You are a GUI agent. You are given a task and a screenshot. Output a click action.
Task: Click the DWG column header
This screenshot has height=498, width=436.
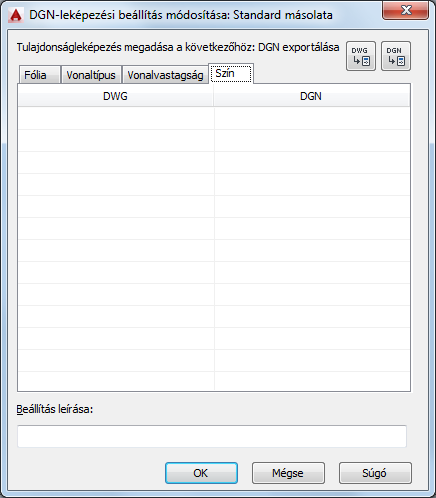pyautogui.click(x=115, y=96)
